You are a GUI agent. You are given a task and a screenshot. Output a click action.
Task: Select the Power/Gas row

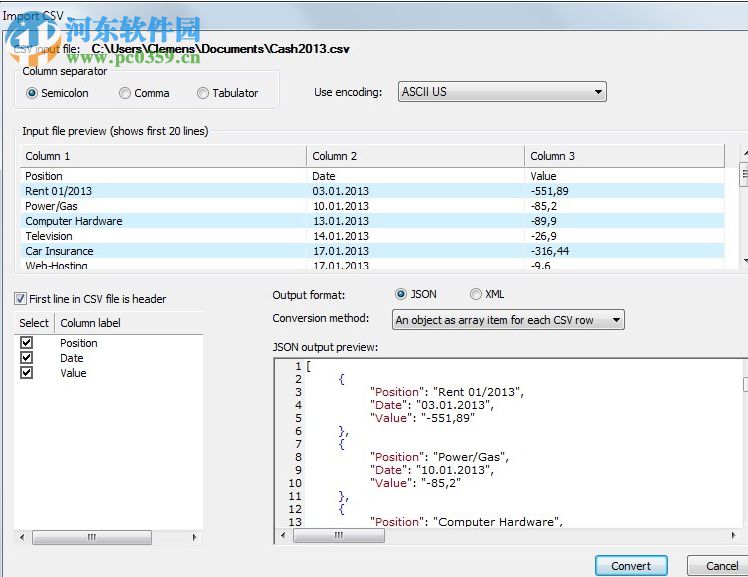coord(372,206)
